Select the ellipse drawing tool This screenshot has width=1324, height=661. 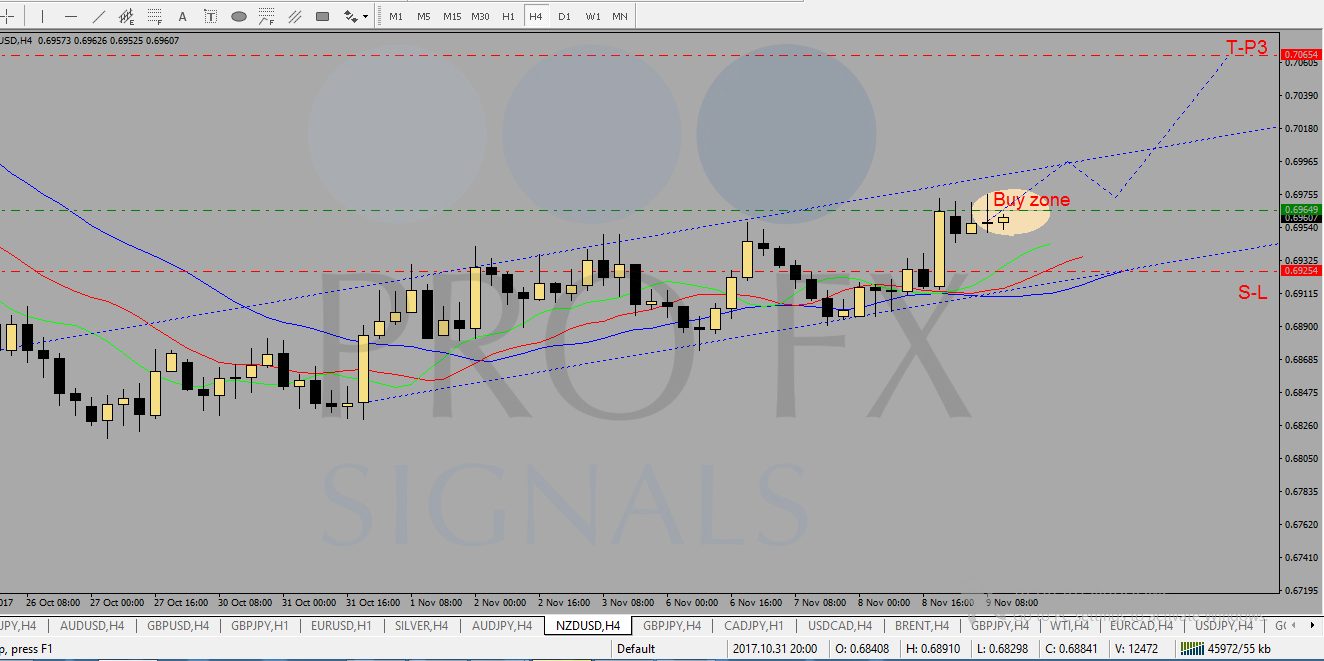click(238, 16)
